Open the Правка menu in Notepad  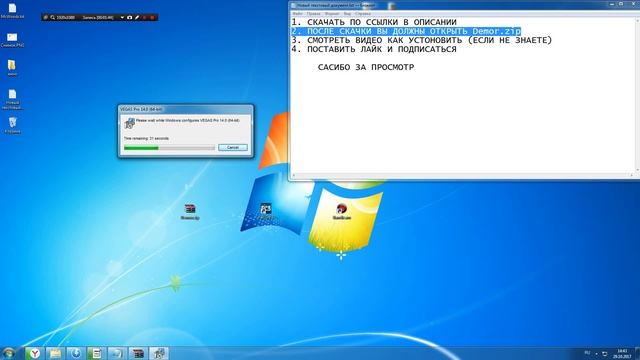[x=313, y=14]
